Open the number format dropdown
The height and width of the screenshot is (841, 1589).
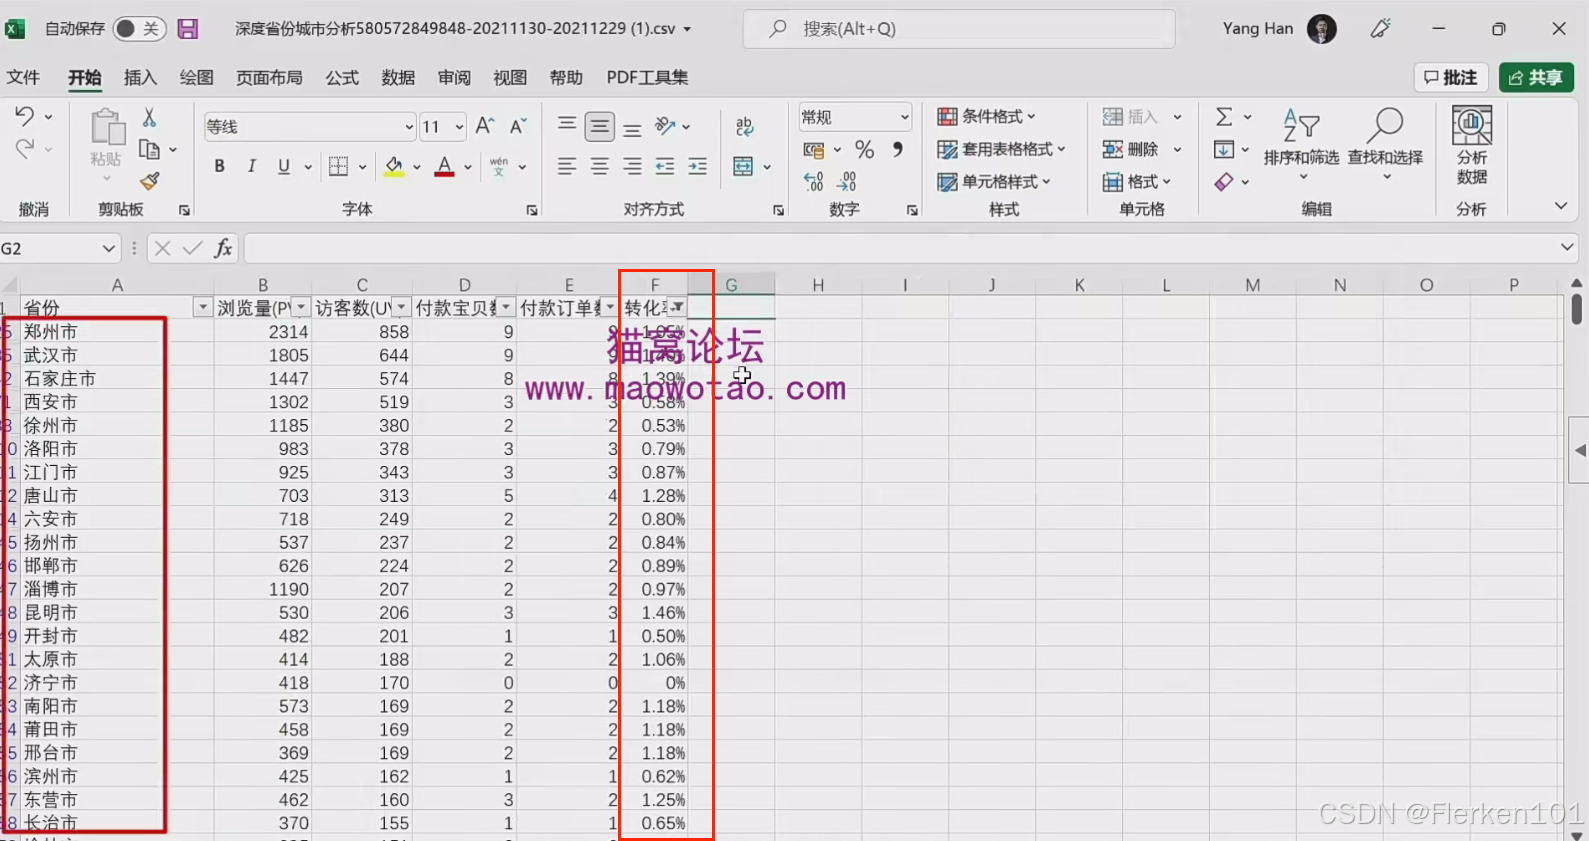pos(904,117)
